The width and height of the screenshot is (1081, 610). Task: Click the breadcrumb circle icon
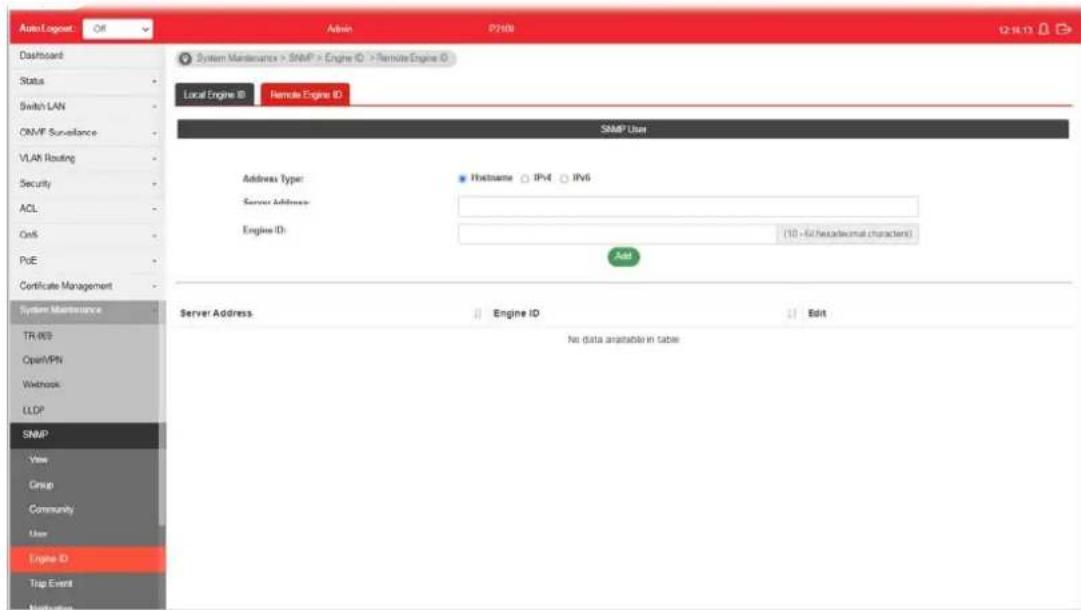[x=185, y=59]
